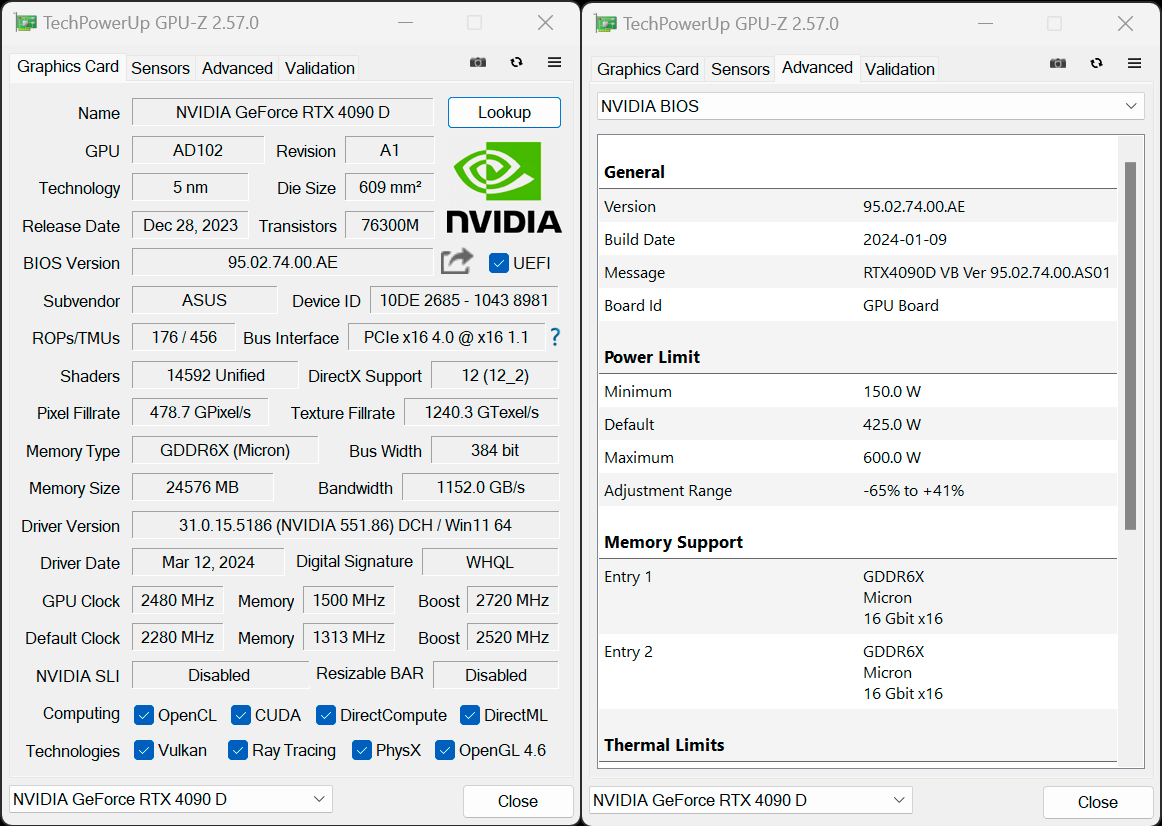Click the Texture Fillrate field
The width and height of the screenshot is (1162, 826).
[x=482, y=412]
